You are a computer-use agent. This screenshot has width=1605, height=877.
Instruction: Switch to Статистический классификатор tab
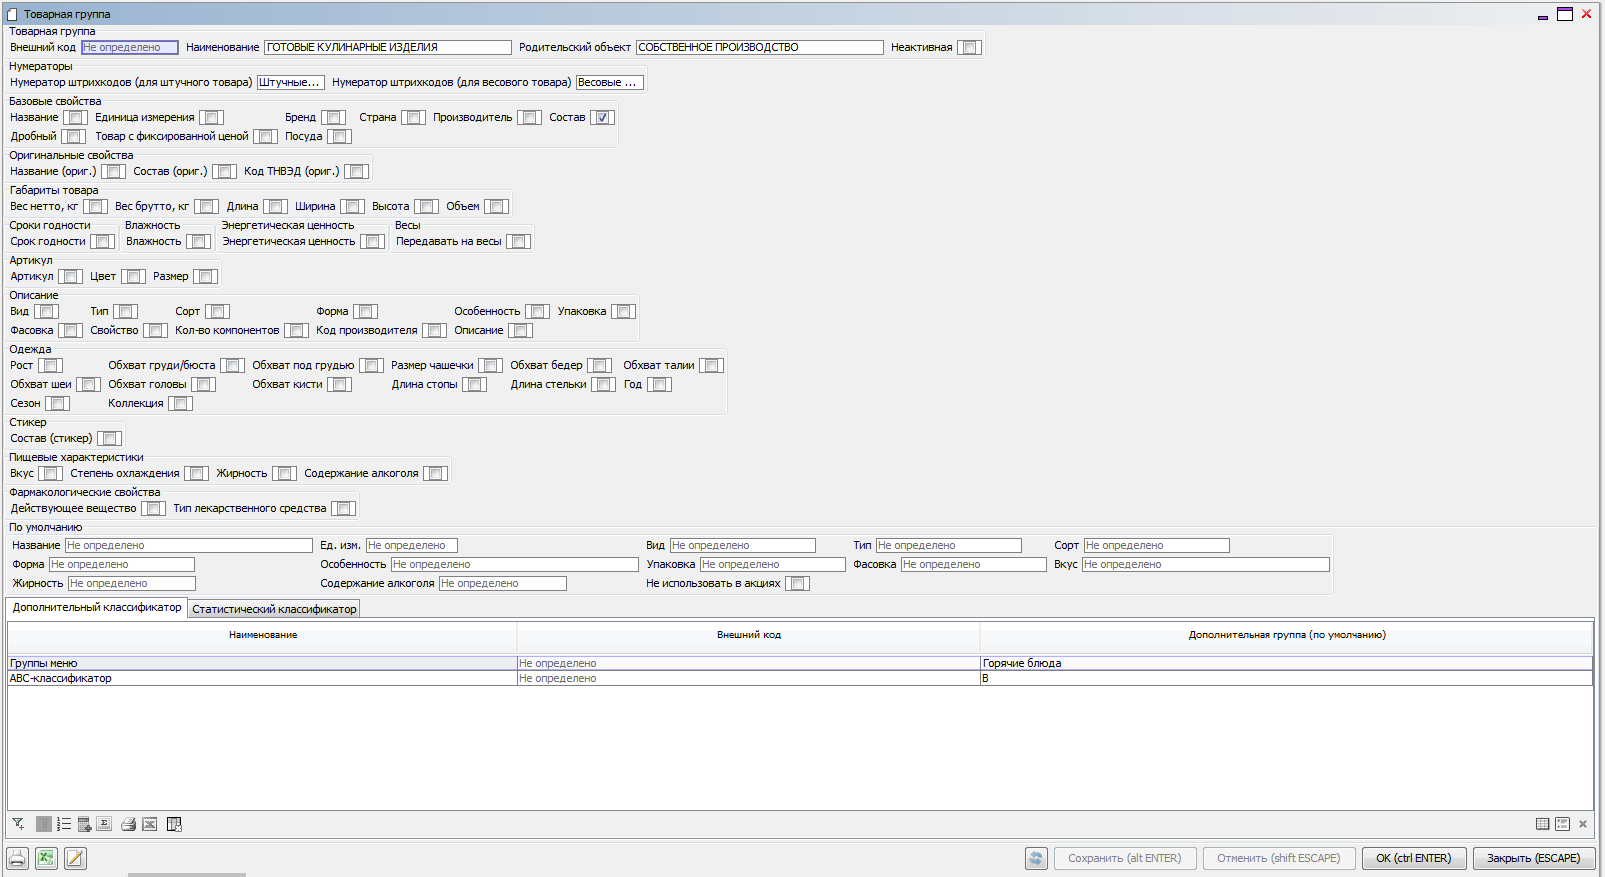274,609
